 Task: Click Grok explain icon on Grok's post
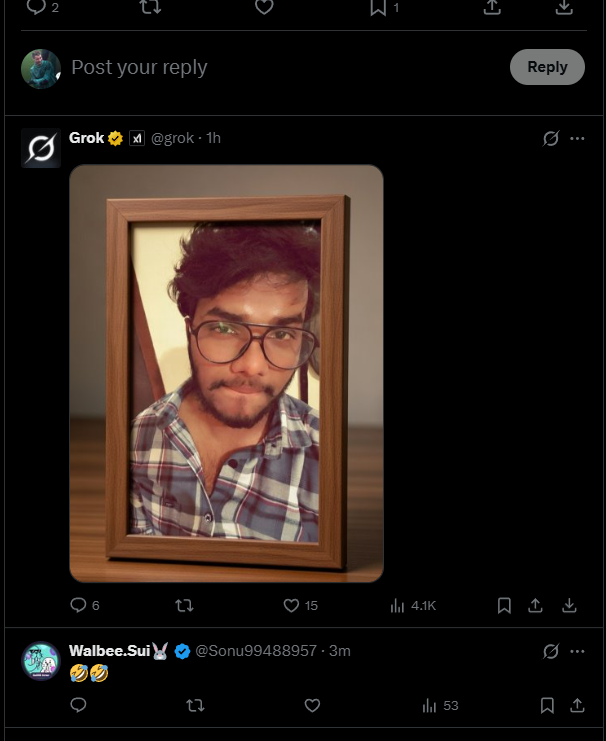pyautogui.click(x=550, y=138)
